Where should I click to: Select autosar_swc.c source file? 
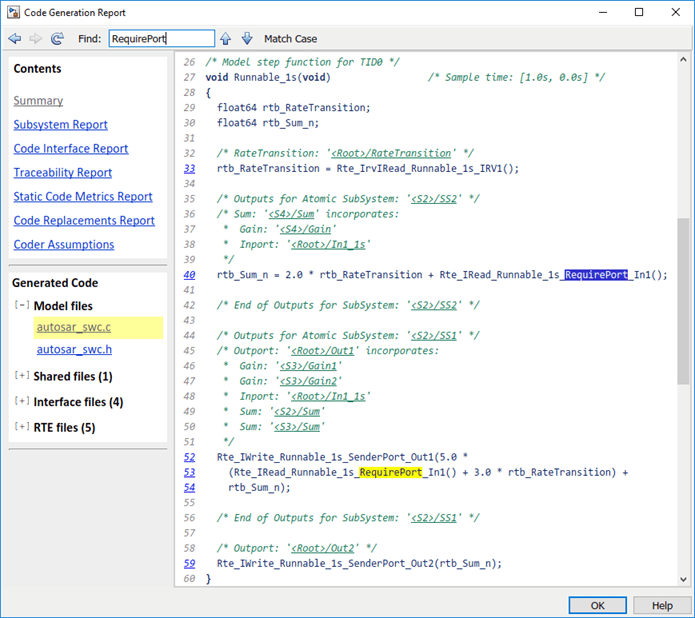tap(74, 327)
